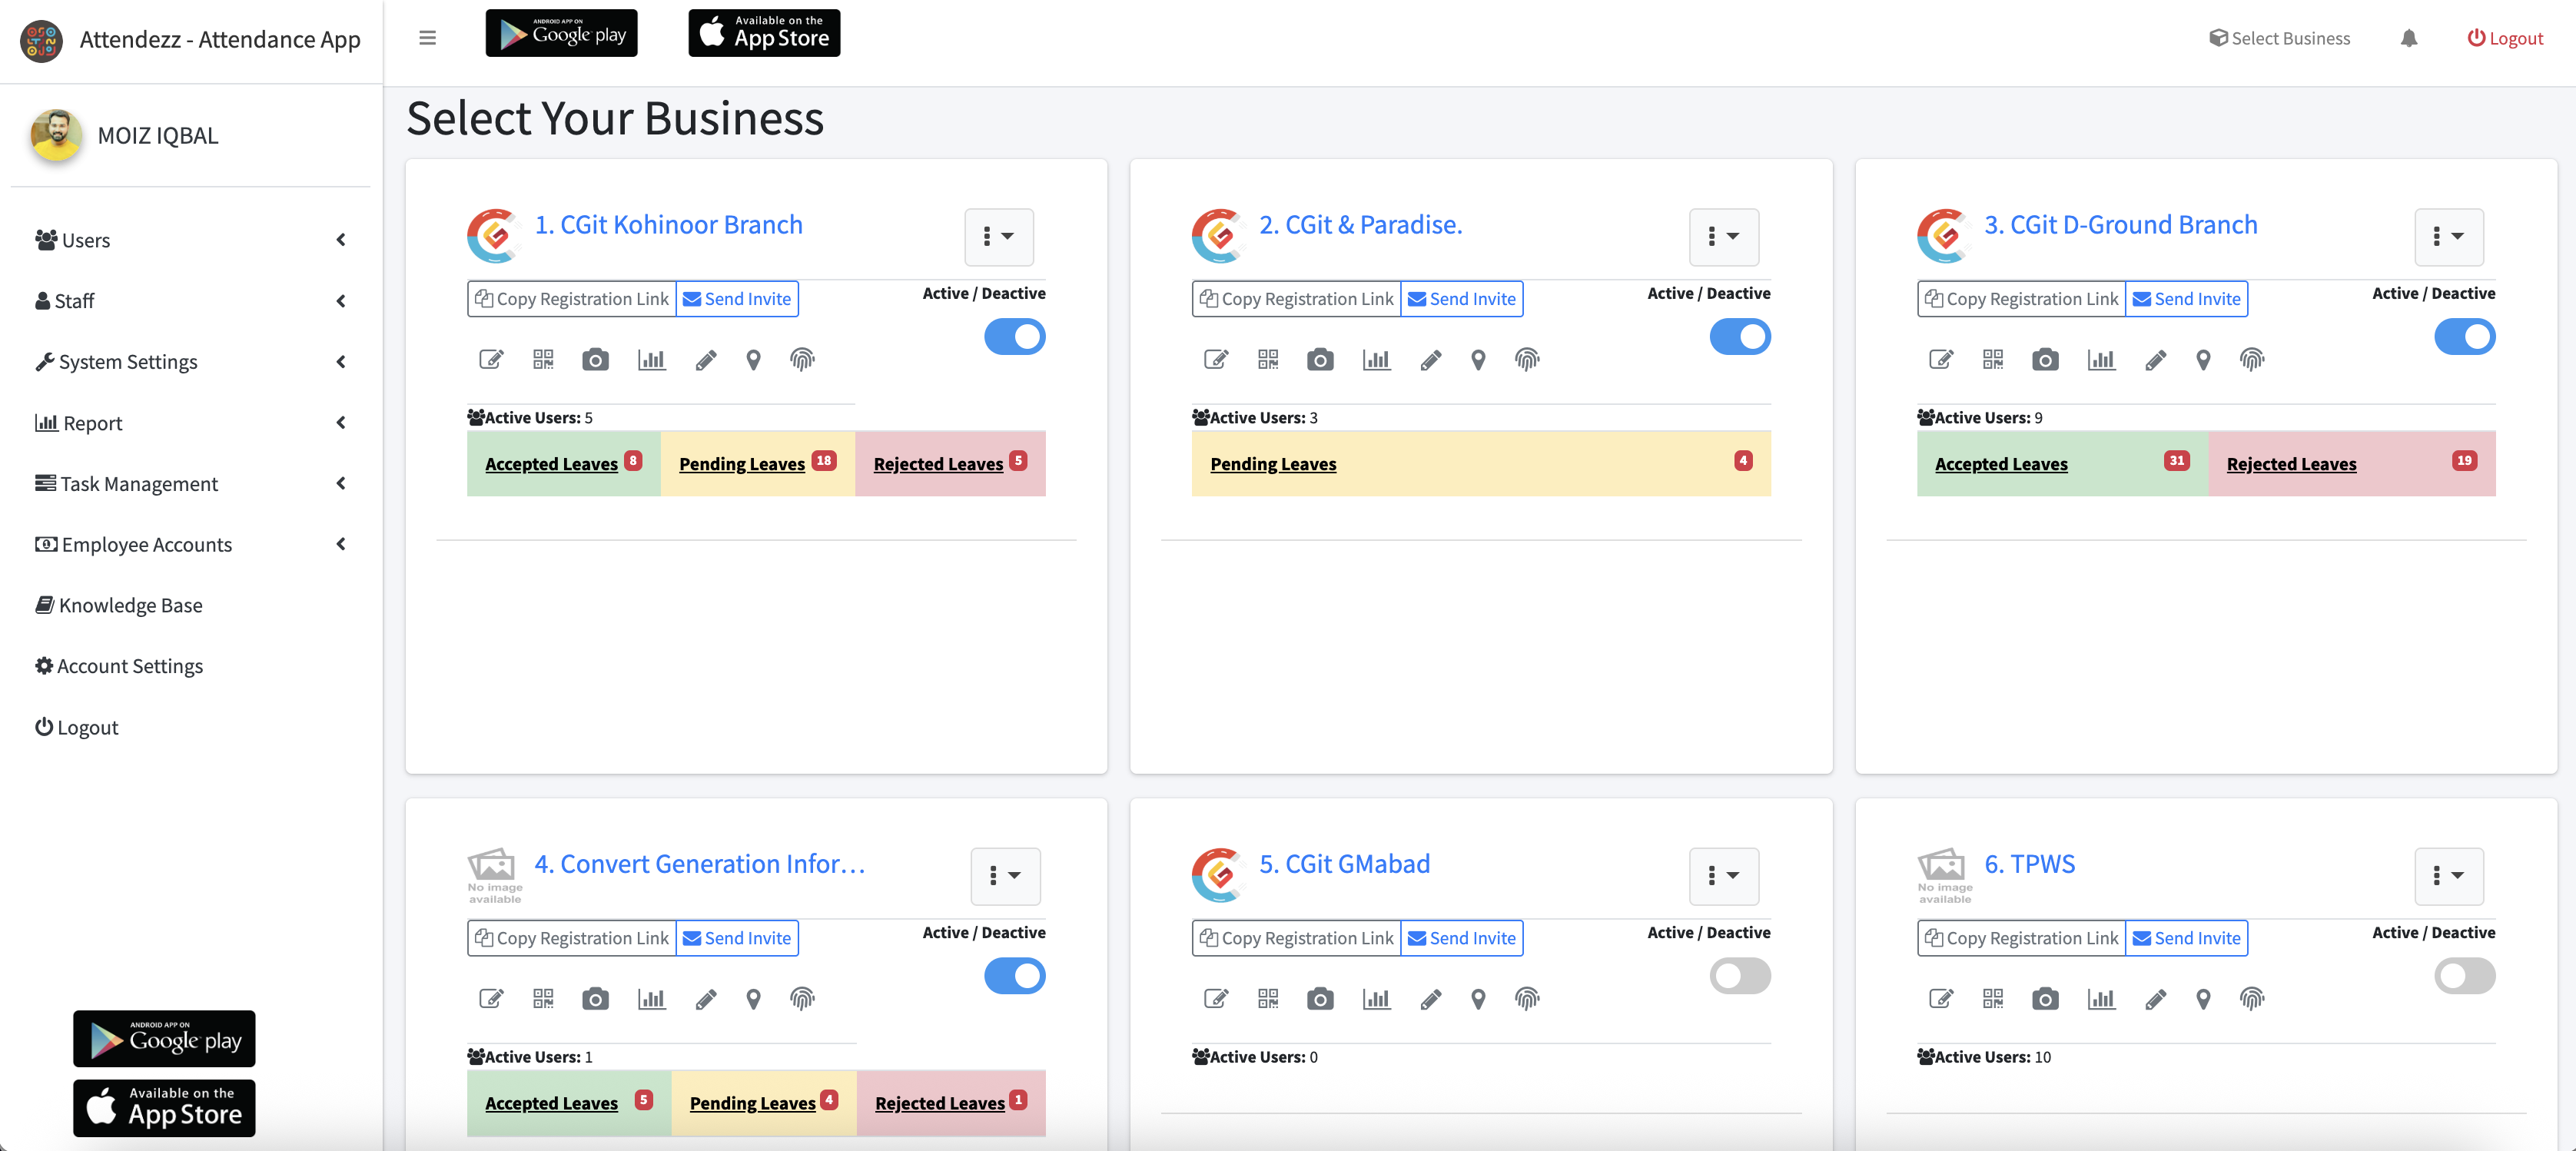
Task: Click location pin icon in CGit GMabad card
Action: tap(1478, 999)
